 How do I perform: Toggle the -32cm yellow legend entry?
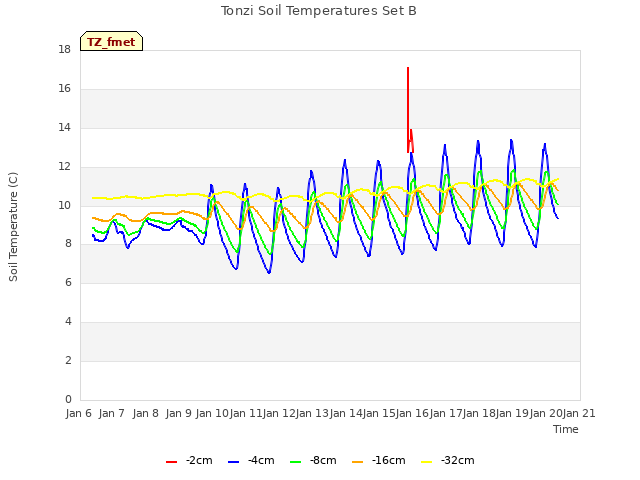447,461
